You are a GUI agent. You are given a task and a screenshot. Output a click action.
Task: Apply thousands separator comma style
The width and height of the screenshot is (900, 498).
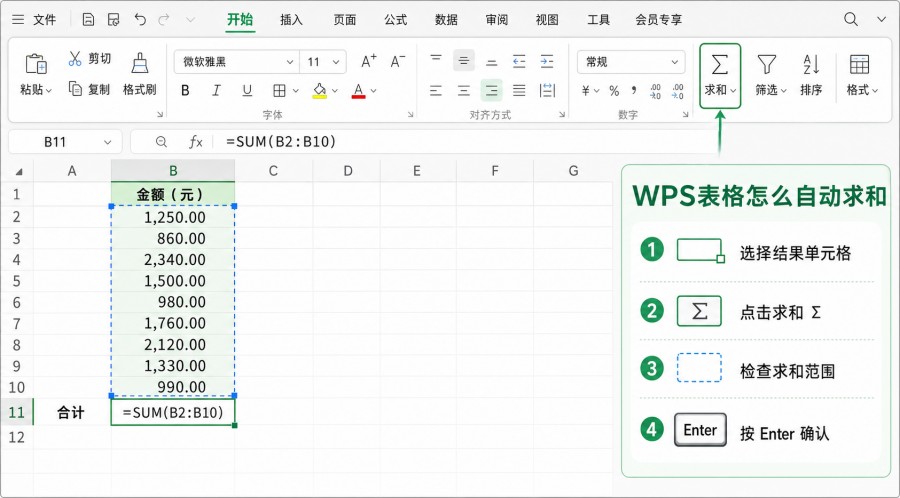tap(634, 90)
